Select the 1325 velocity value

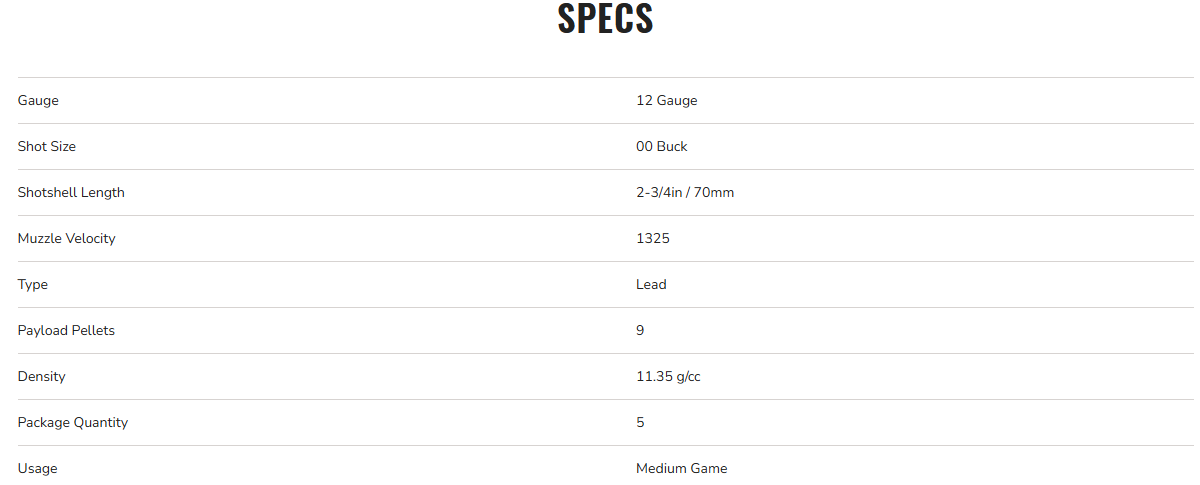(x=652, y=238)
